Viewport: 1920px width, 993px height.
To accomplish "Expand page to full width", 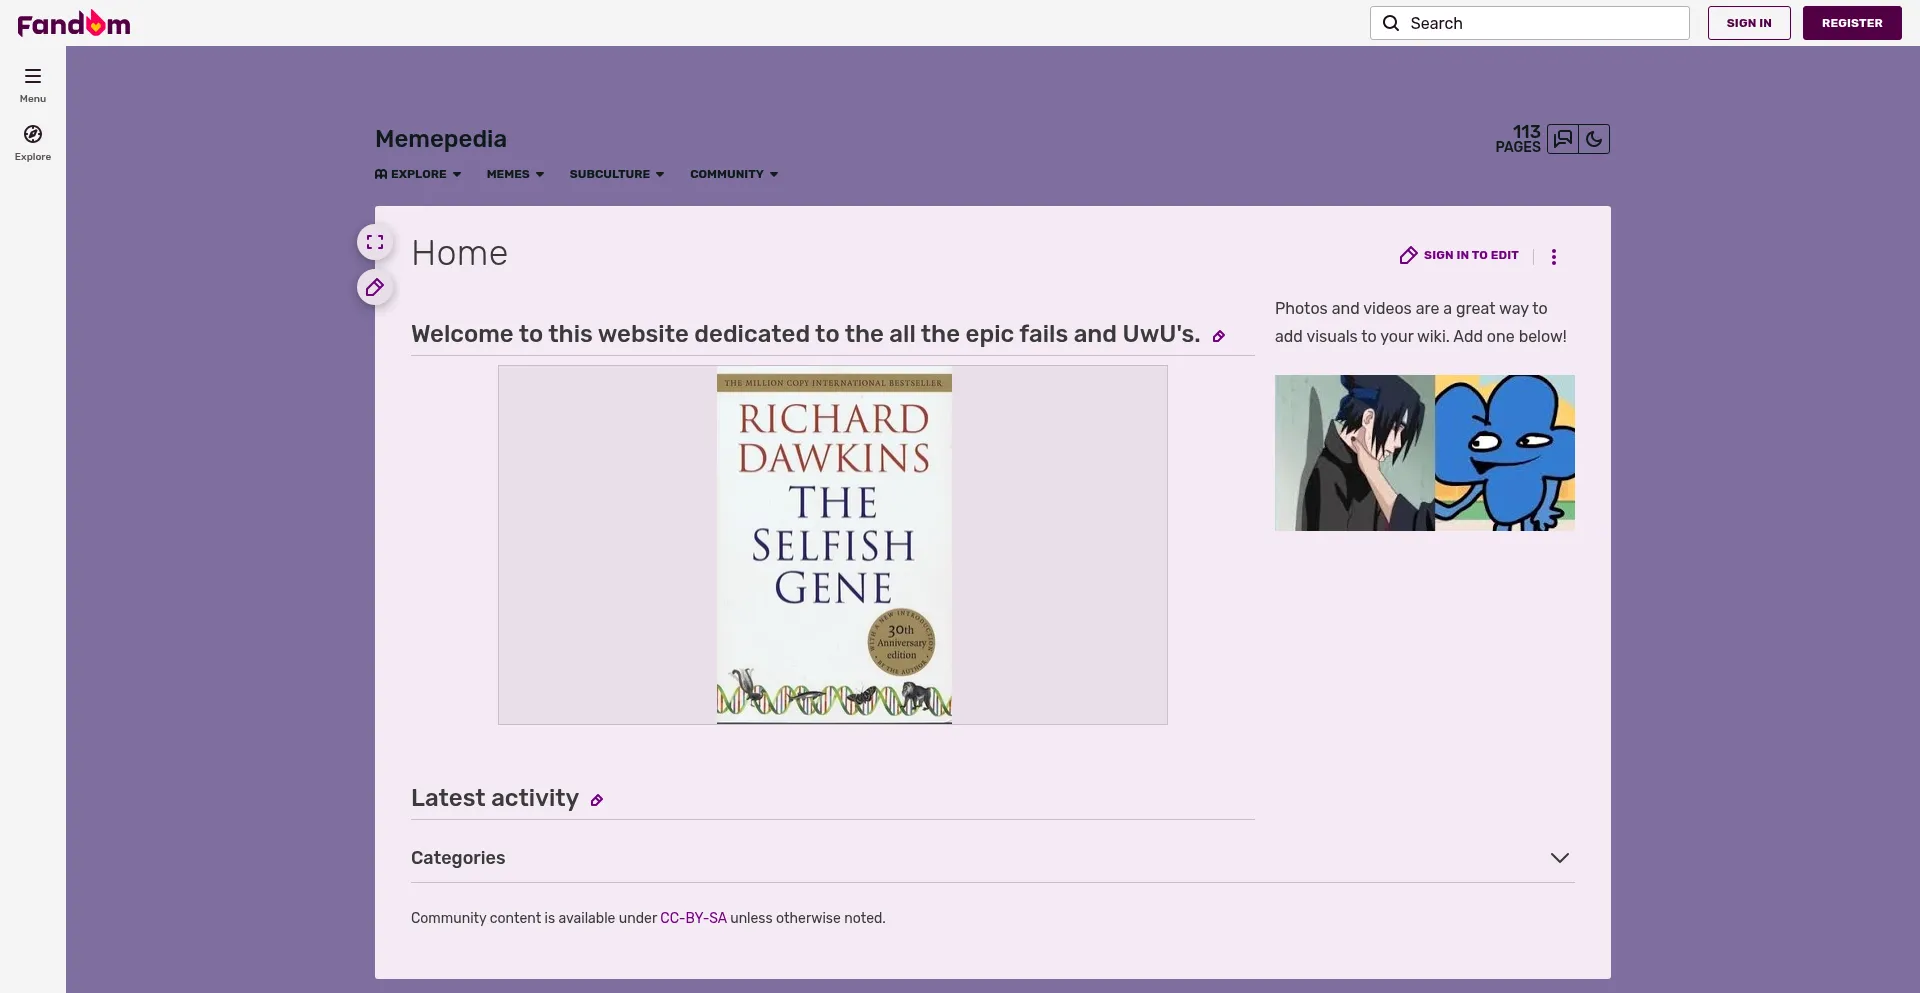I will tap(375, 242).
